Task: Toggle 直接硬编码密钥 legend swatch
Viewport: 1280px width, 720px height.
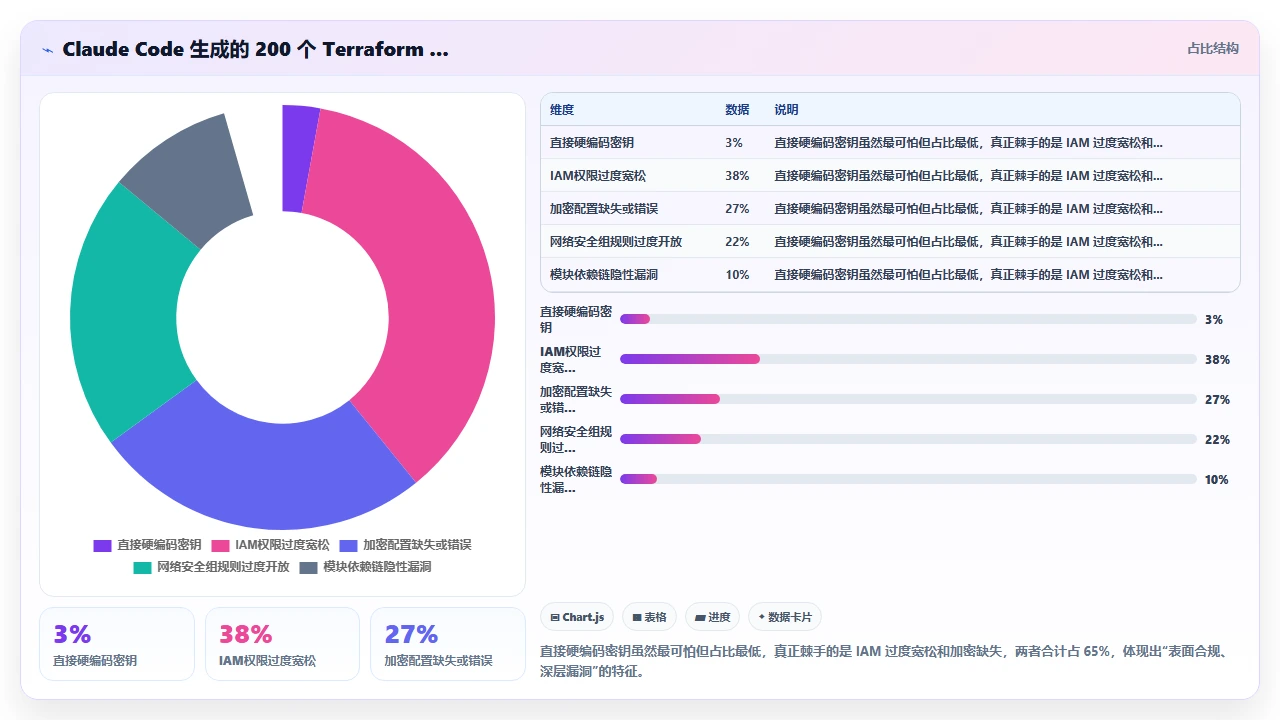Action: [102, 545]
